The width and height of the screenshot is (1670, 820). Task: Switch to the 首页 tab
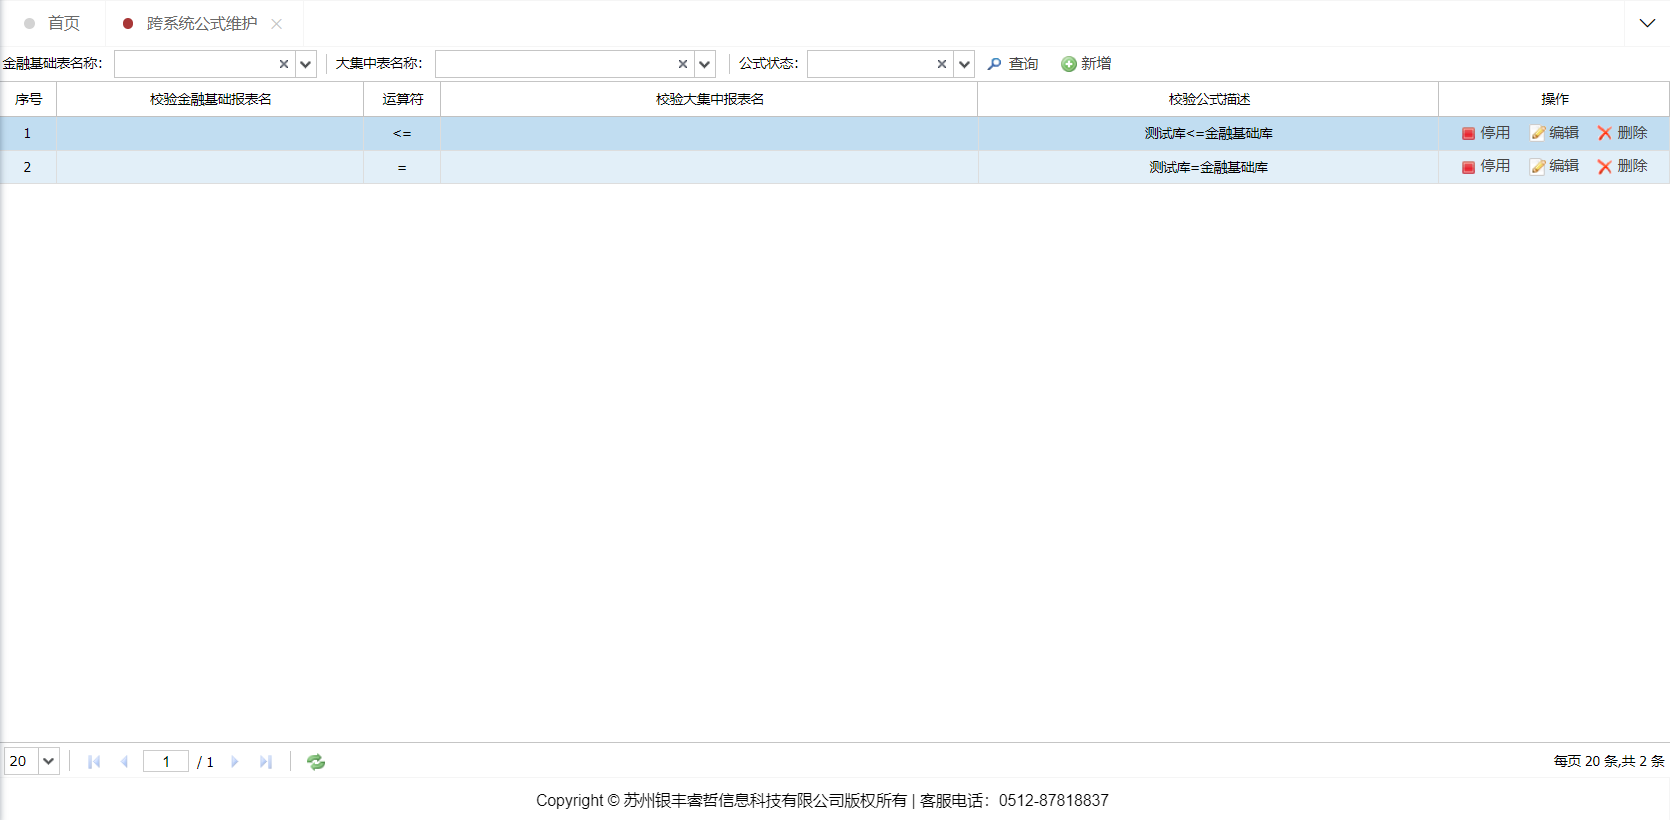click(x=63, y=23)
